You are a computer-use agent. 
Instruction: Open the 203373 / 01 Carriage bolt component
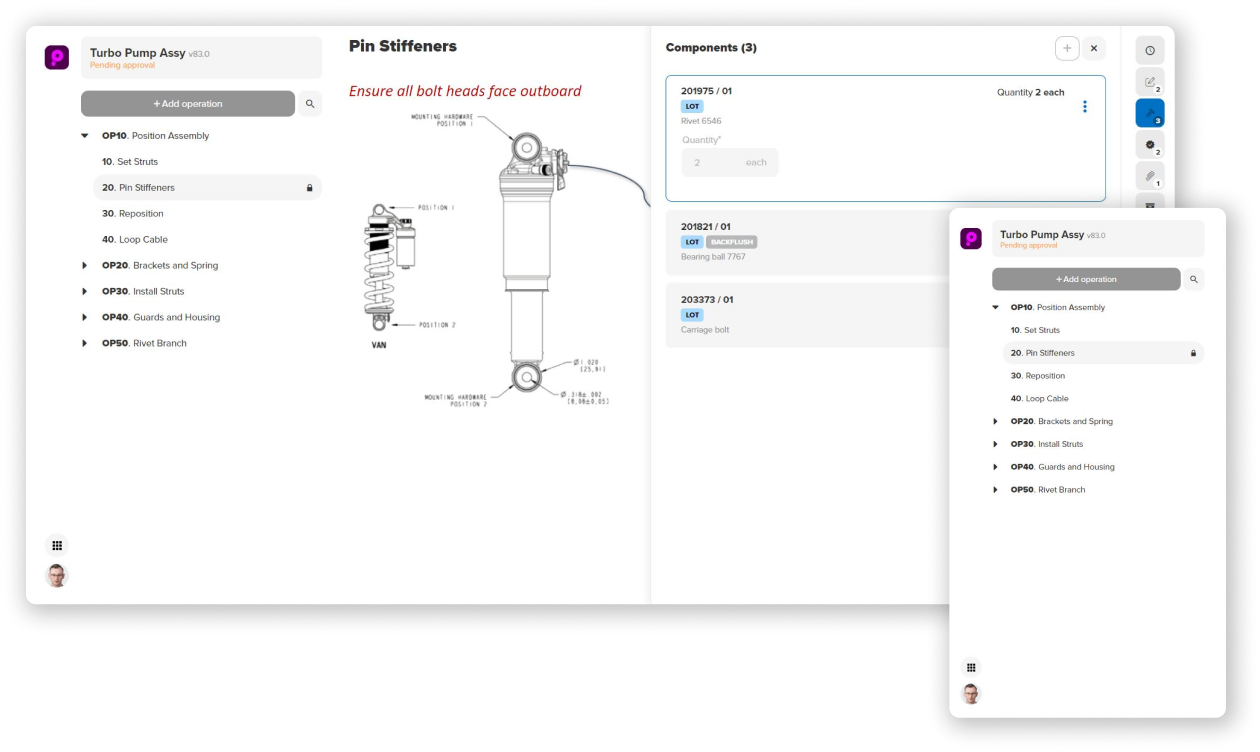[x=808, y=315]
